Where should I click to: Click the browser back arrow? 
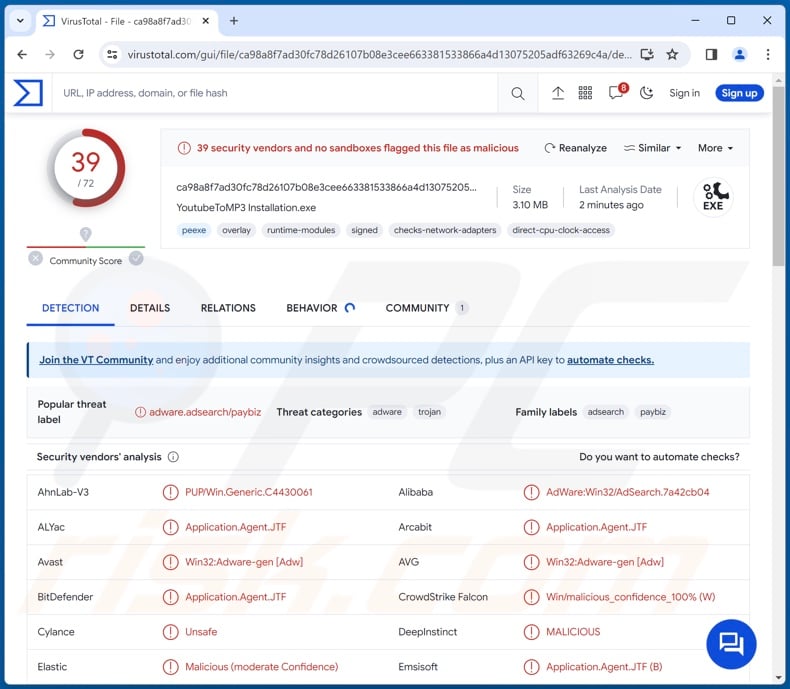[22, 54]
